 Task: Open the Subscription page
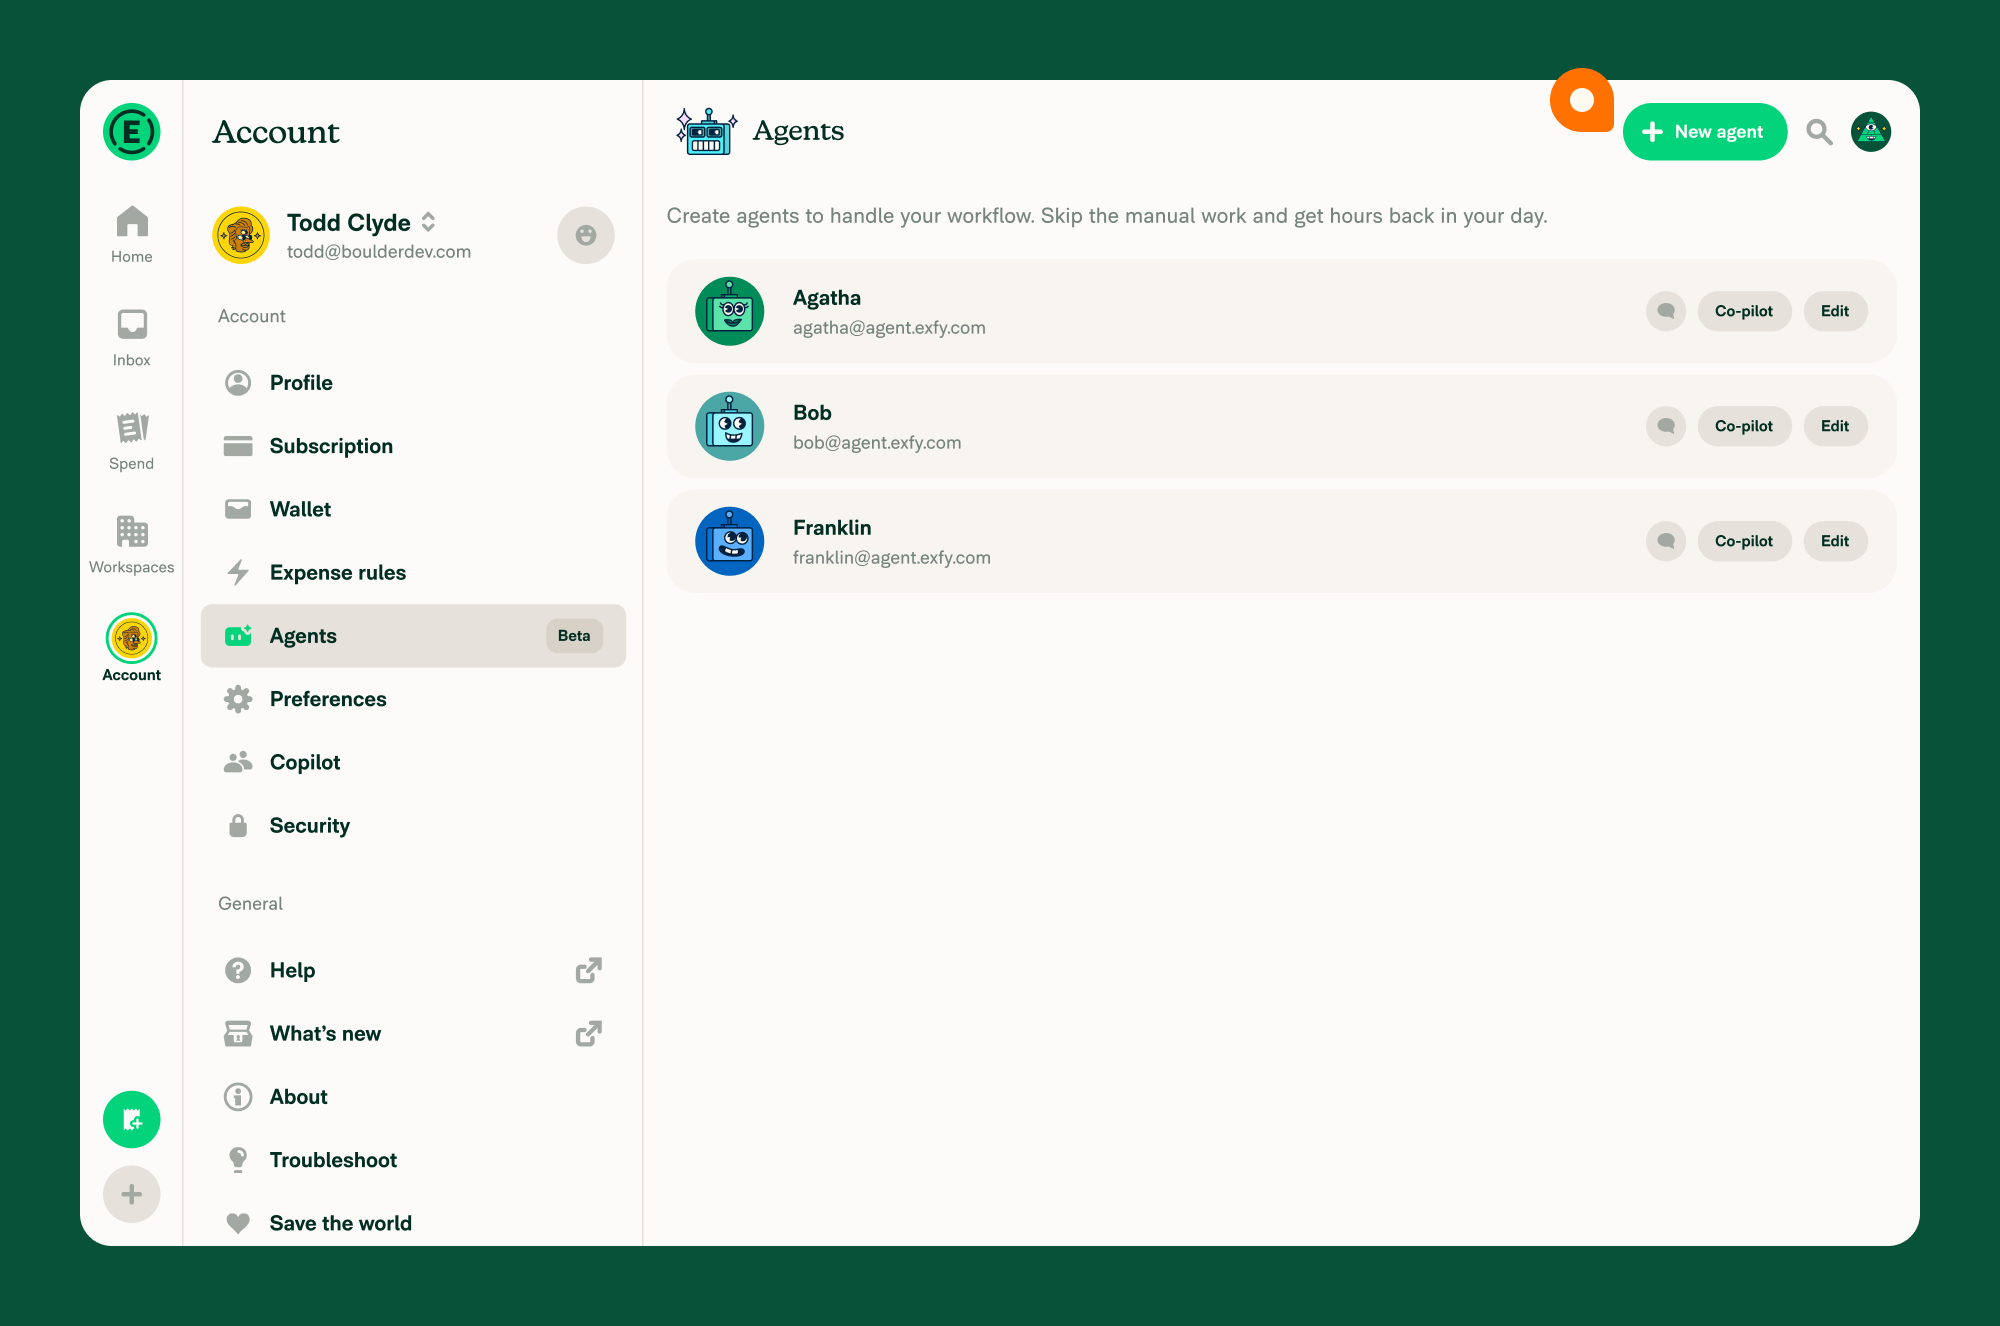tap(413, 446)
